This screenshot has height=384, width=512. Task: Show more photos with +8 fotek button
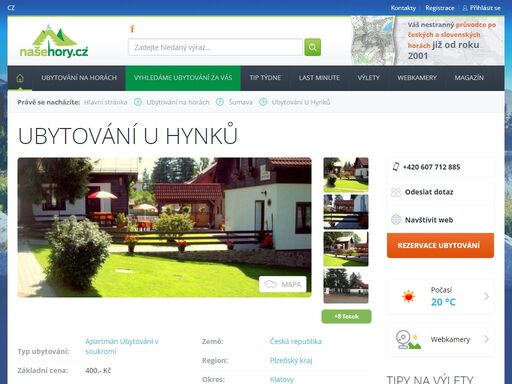pos(346,316)
